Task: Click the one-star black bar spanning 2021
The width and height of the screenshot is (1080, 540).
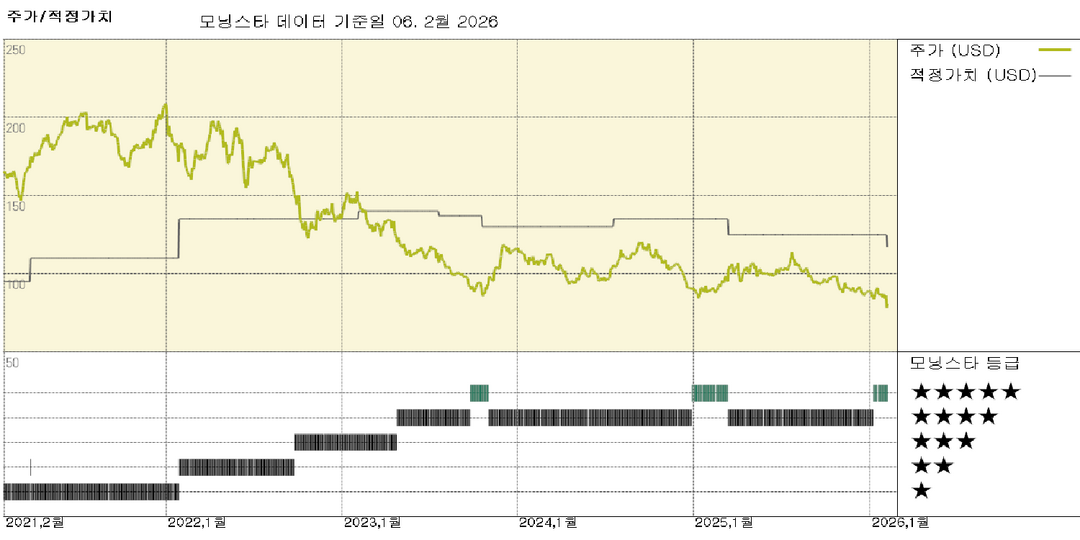Action: 91,491
